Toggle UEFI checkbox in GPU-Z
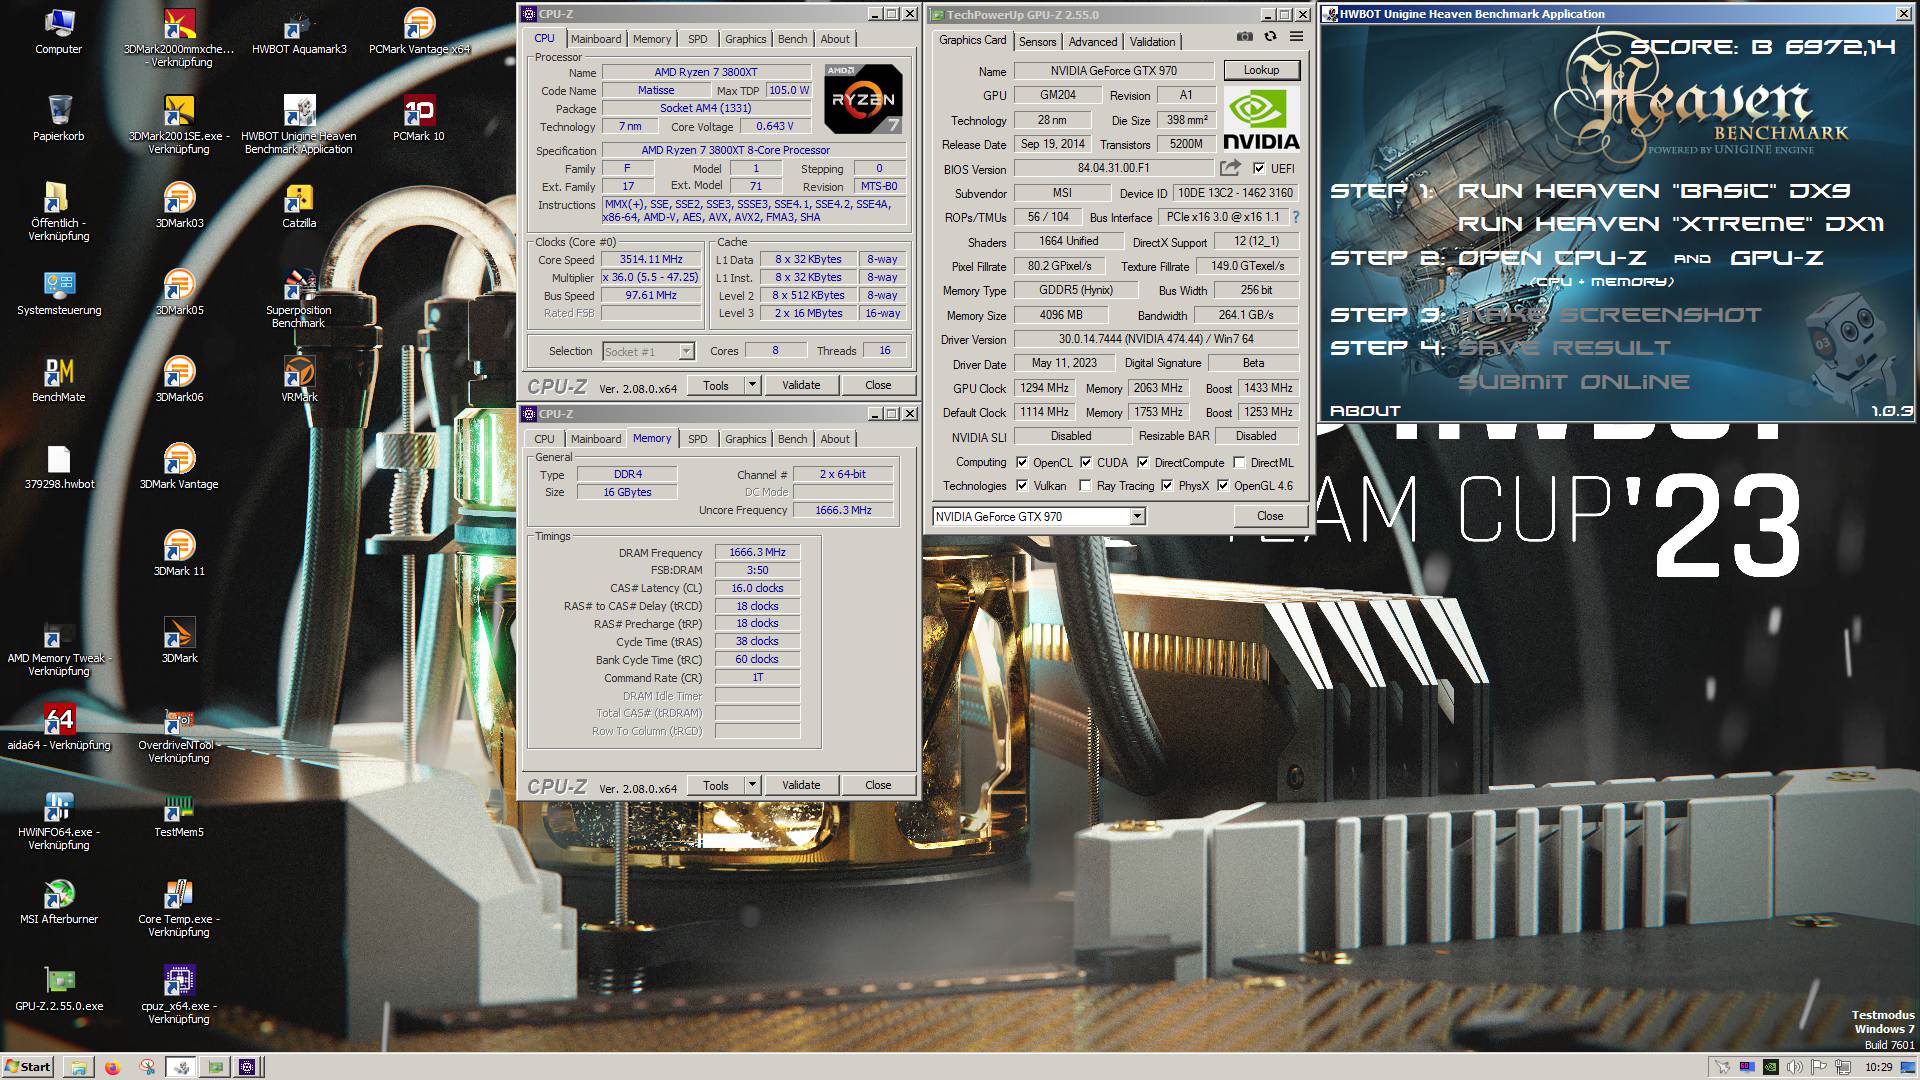 pos(1259,168)
